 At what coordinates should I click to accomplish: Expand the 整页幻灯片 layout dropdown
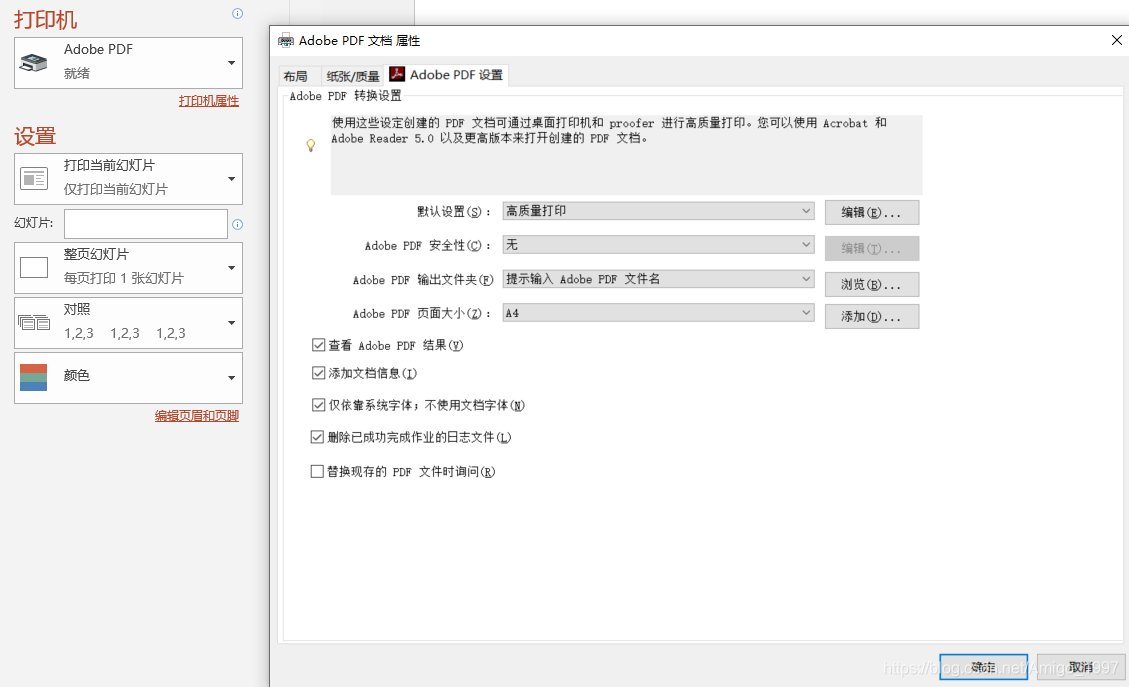[128, 268]
